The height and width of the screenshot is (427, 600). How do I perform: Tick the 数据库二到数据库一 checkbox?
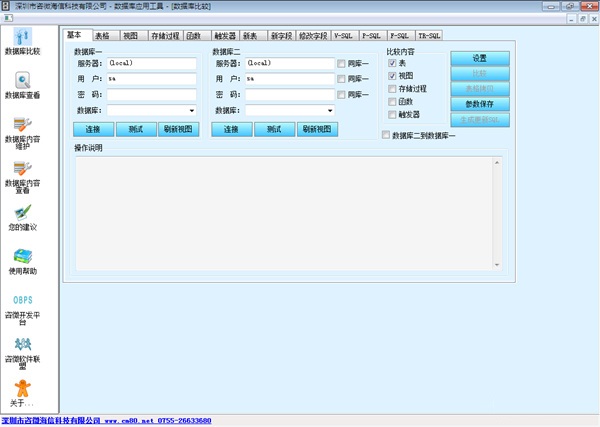[386, 135]
